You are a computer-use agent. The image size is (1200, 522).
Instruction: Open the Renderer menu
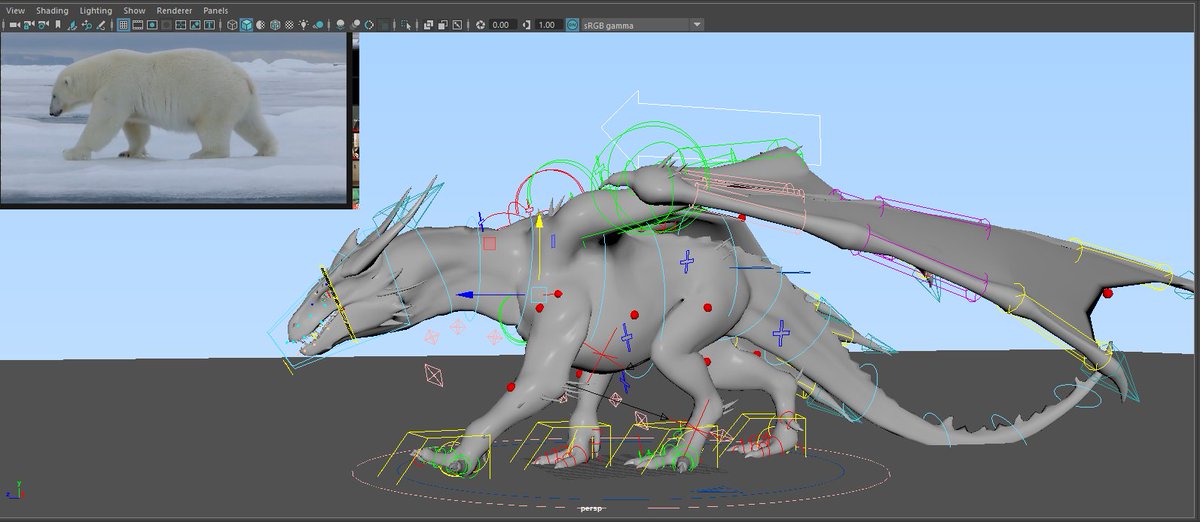pos(174,10)
